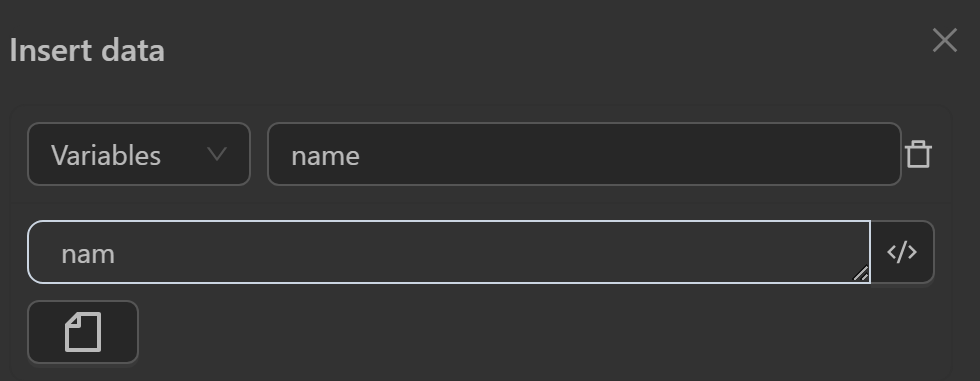Dismiss the dialog using the X
The width and height of the screenshot is (980, 381).
tap(944, 41)
